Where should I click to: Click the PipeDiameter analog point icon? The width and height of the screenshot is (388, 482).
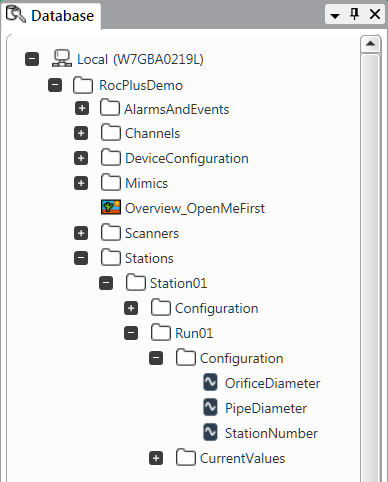click(210, 407)
